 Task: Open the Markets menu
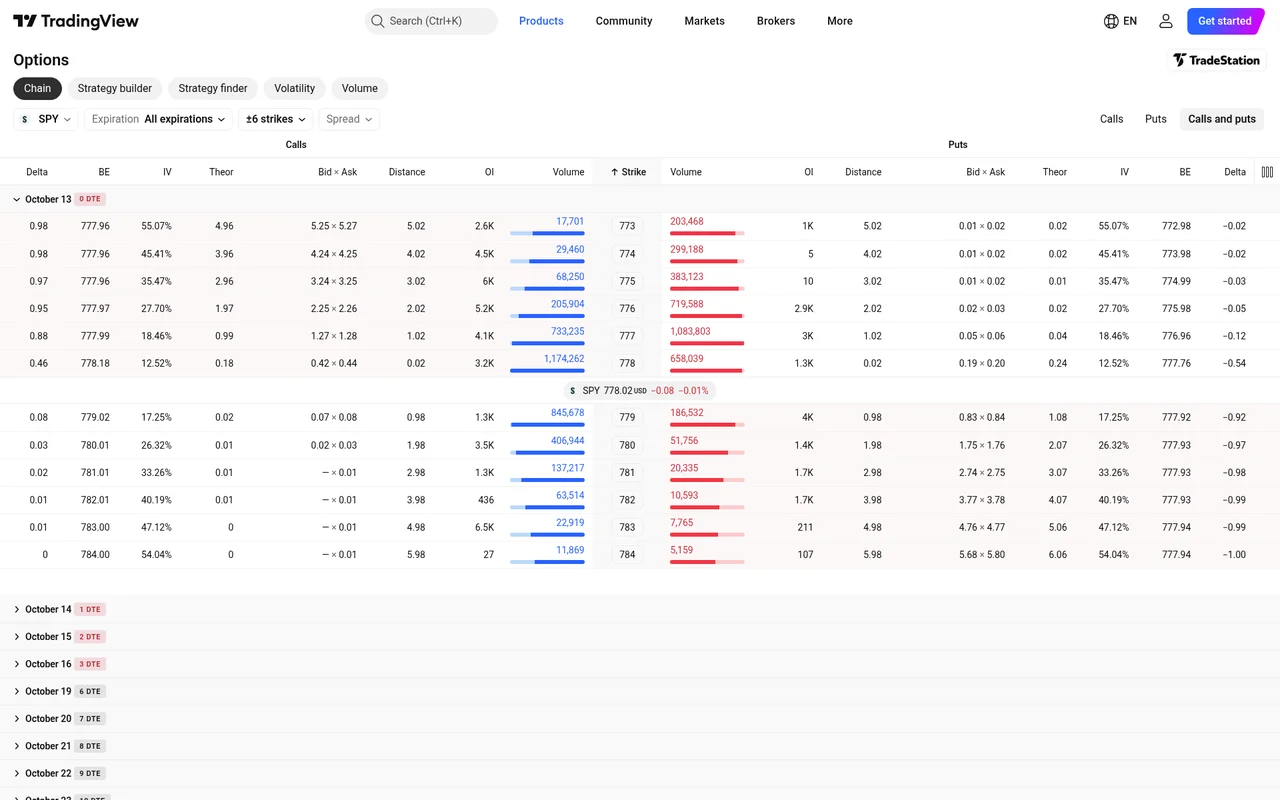coord(704,21)
